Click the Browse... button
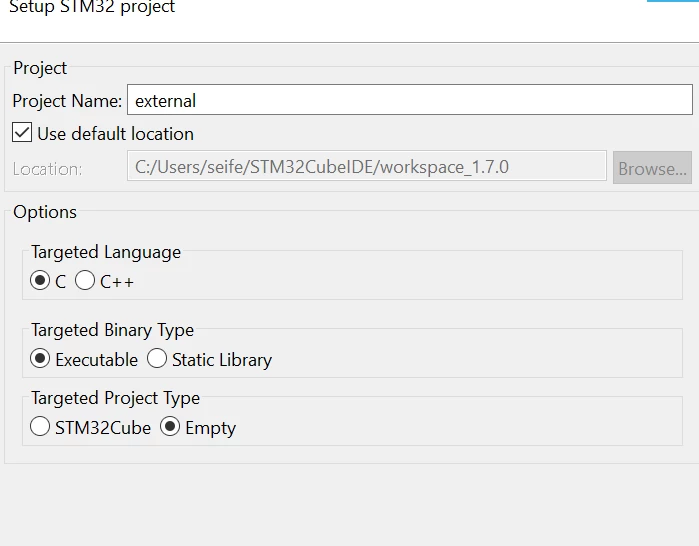Viewport: 699px width, 546px height. tap(652, 168)
